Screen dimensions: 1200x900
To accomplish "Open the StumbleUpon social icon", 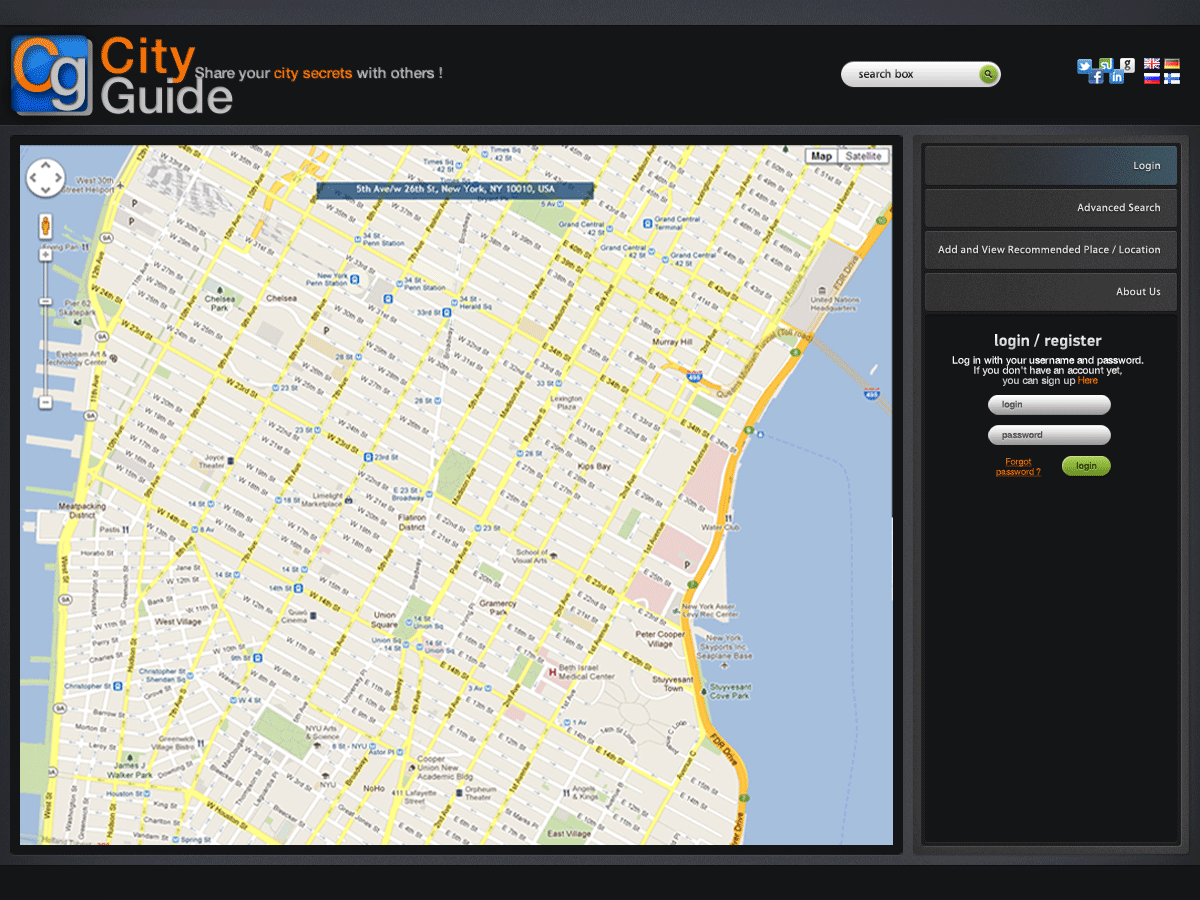I will pyautogui.click(x=1106, y=65).
